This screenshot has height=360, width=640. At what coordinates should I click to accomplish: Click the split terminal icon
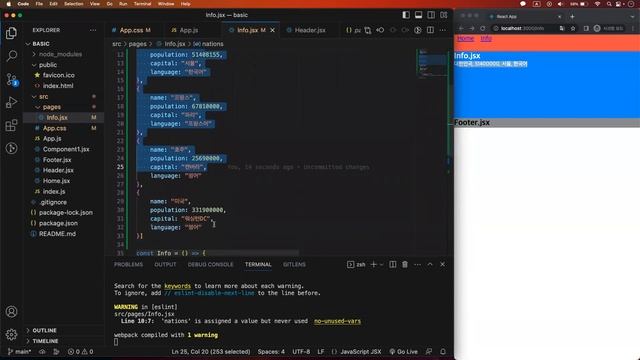point(392,264)
